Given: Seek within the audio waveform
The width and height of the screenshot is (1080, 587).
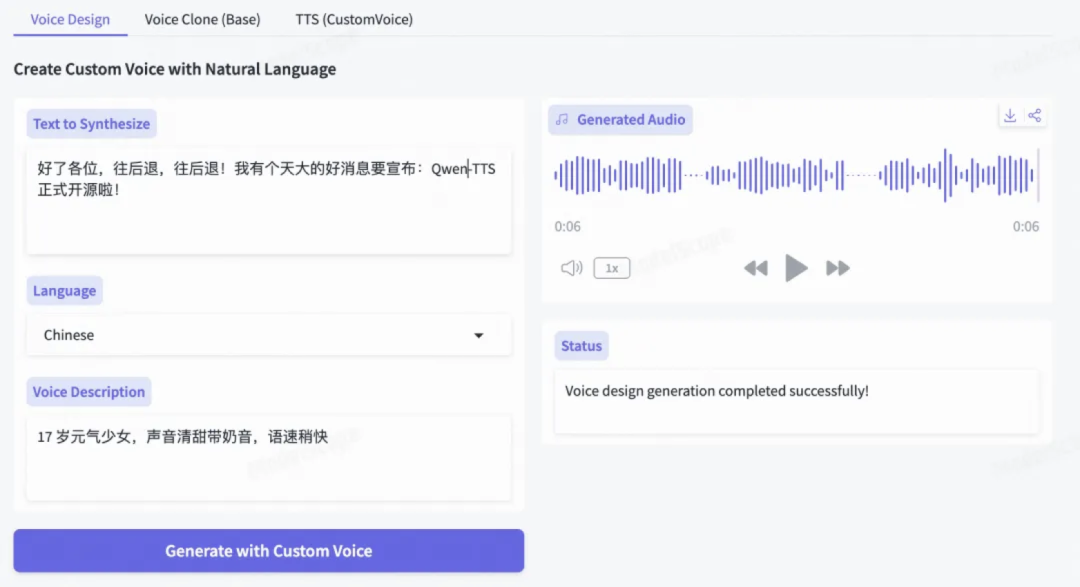Looking at the screenshot, I should (x=796, y=176).
